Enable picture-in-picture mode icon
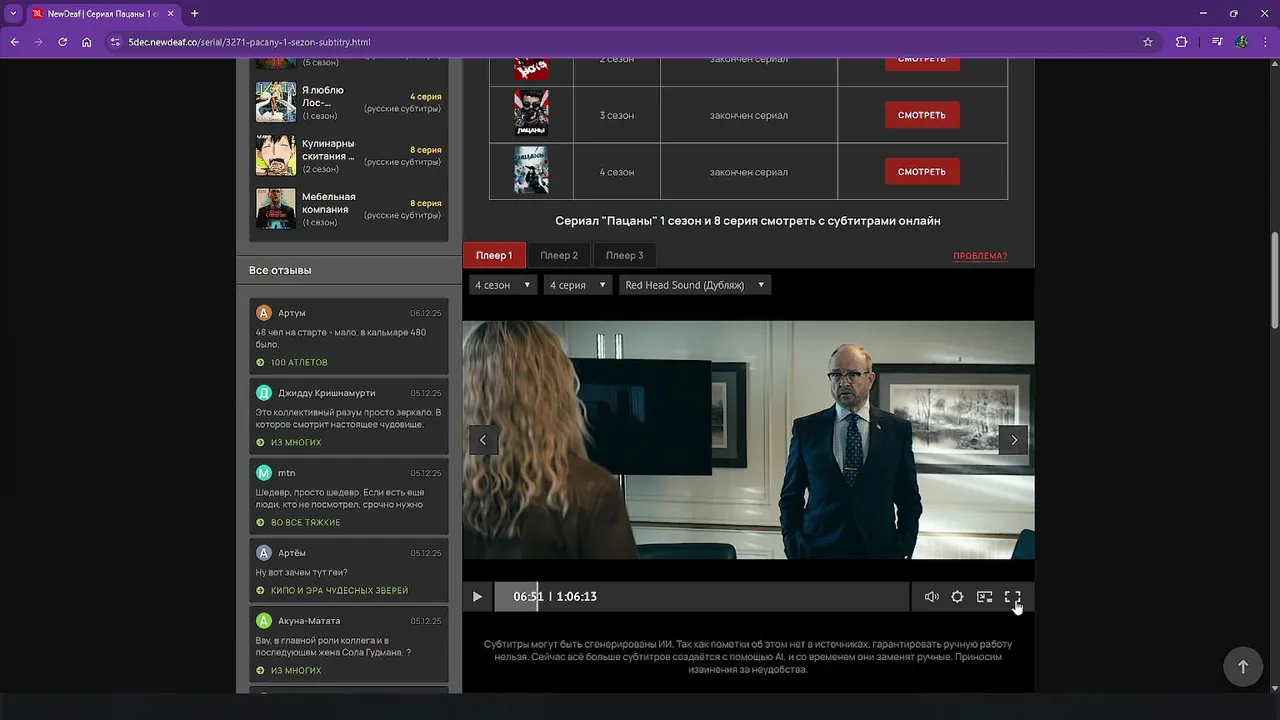1280x720 pixels. 985,597
